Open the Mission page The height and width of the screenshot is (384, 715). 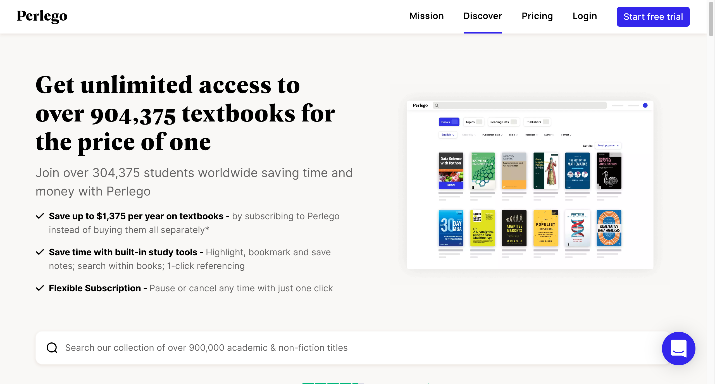(x=426, y=16)
